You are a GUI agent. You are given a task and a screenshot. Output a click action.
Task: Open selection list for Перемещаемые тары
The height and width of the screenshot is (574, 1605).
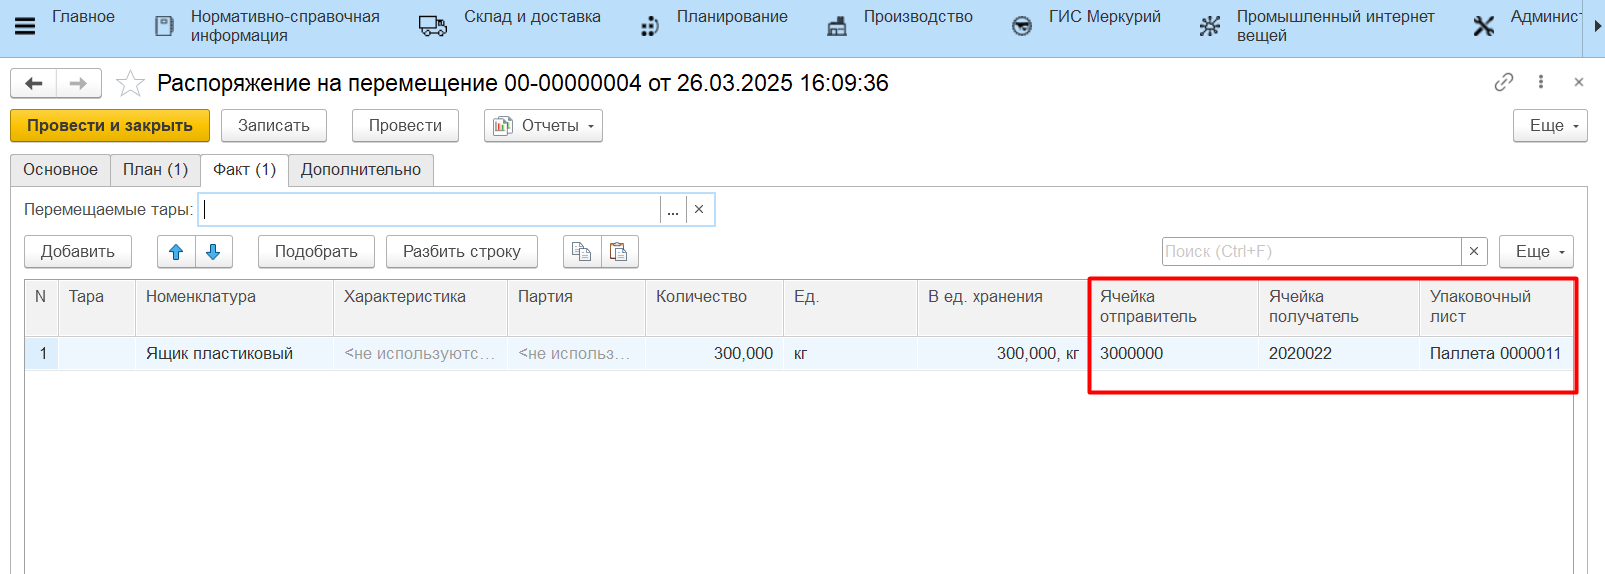click(x=673, y=210)
